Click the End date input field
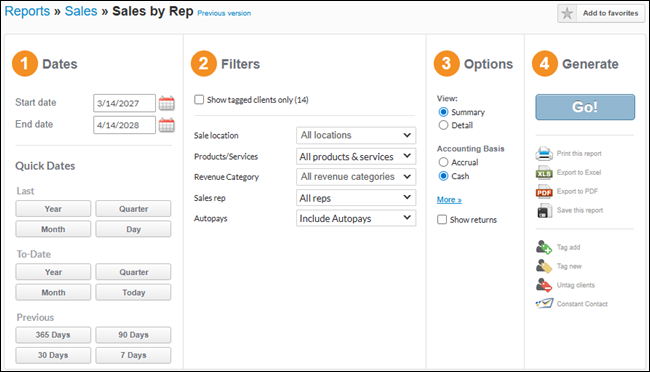Viewport: 650px width, 372px height. [x=124, y=125]
